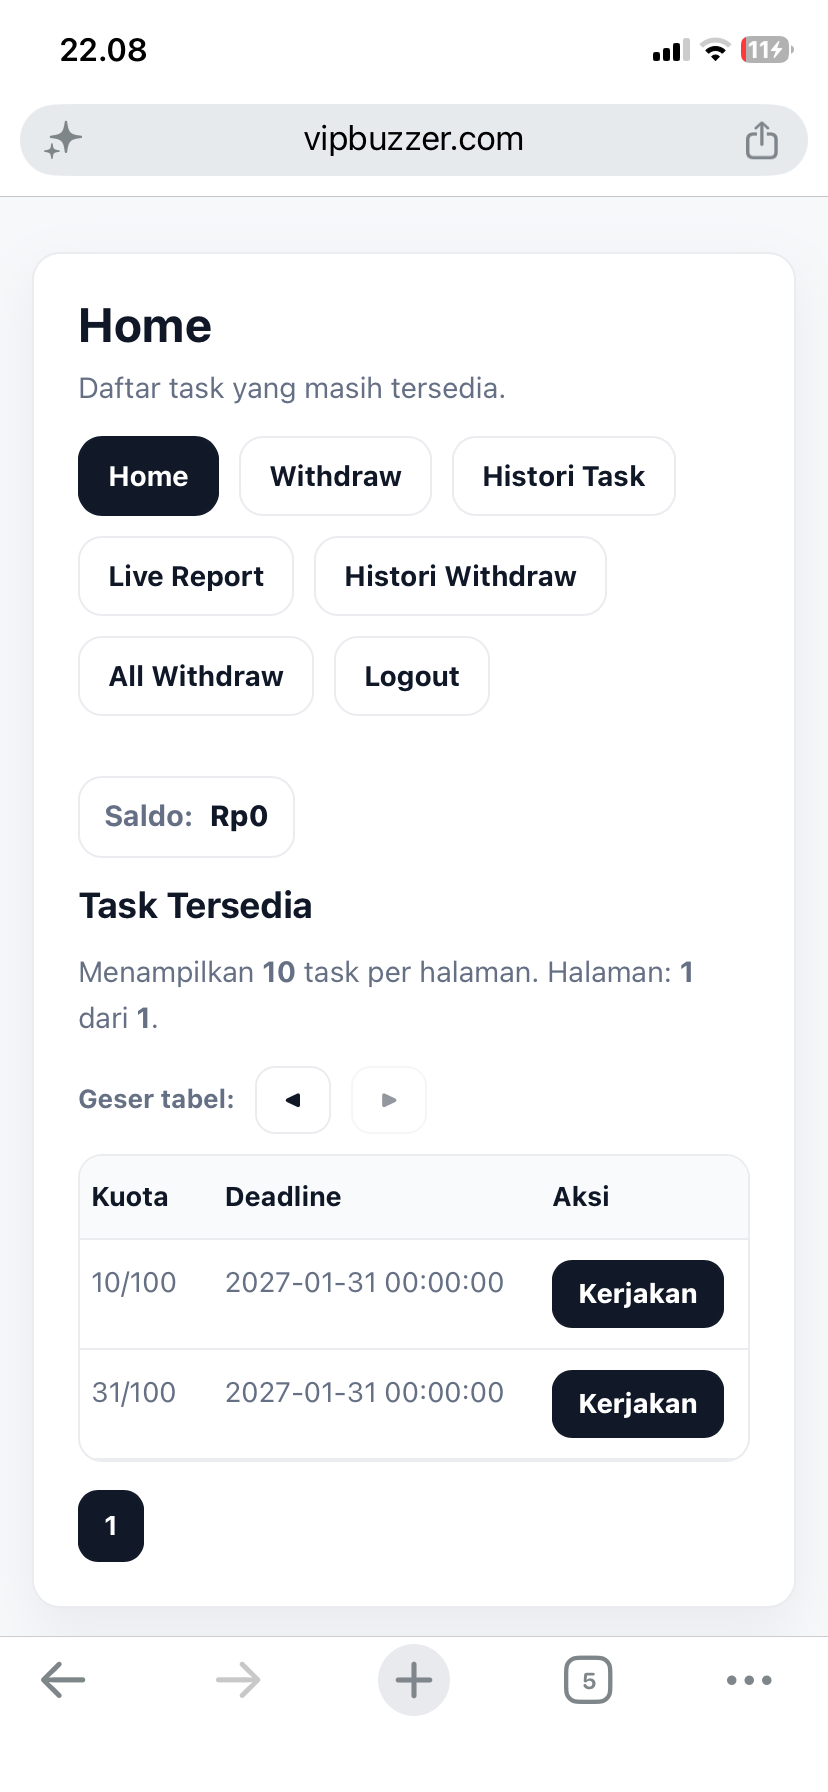This screenshot has height=1792, width=828.
Task: Open Live Report section
Action: 186,576
